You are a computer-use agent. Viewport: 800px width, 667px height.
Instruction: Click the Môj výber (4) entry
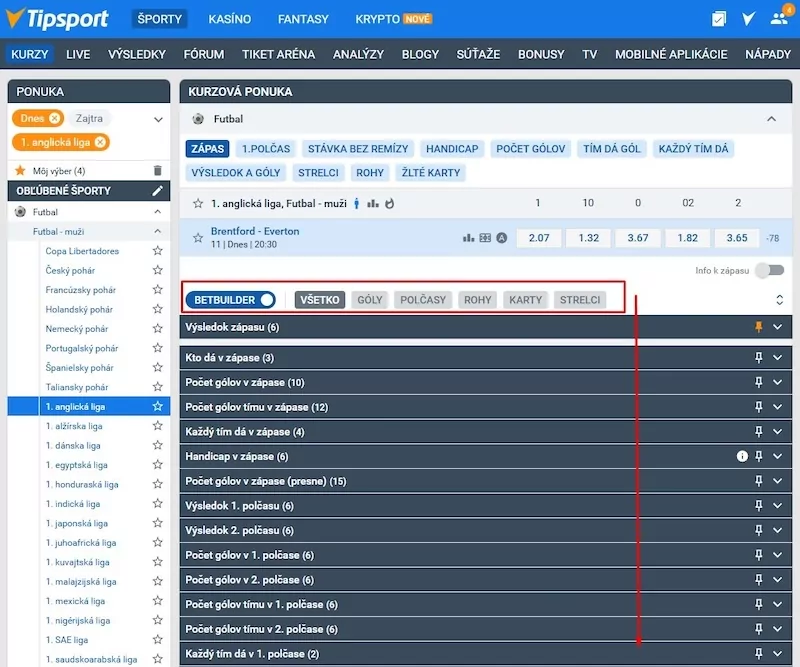[x=59, y=171]
